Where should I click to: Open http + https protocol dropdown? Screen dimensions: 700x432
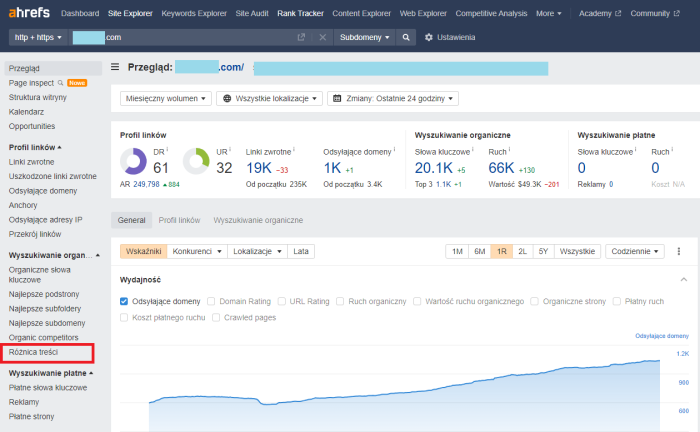tap(38, 37)
